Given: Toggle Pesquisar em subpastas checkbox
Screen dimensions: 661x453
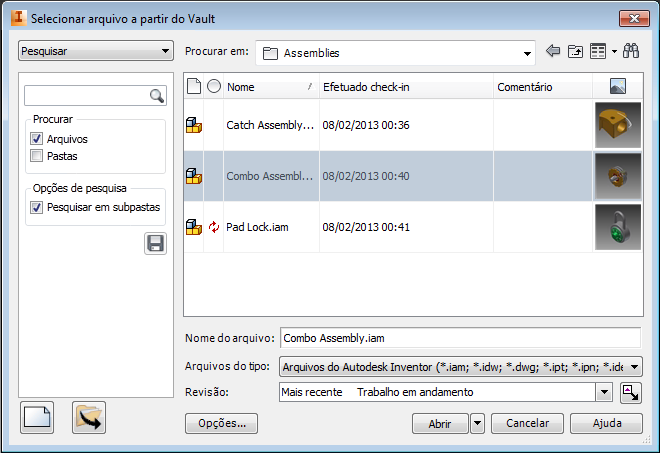Looking at the screenshot, I should pos(37,207).
